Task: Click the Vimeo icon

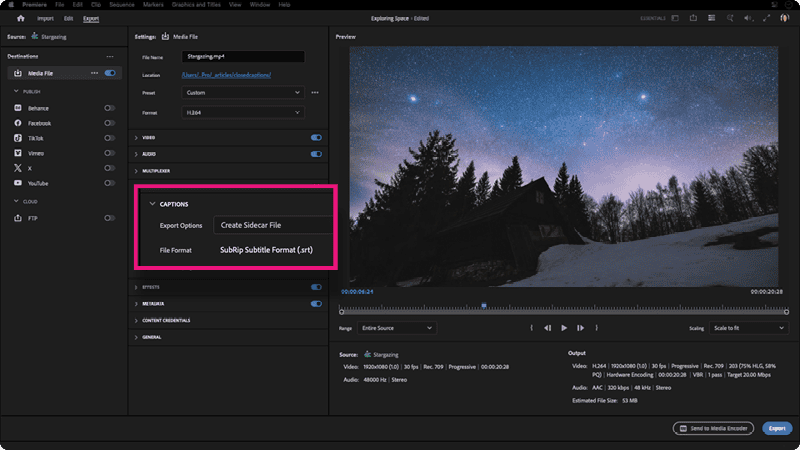Action: point(18,153)
